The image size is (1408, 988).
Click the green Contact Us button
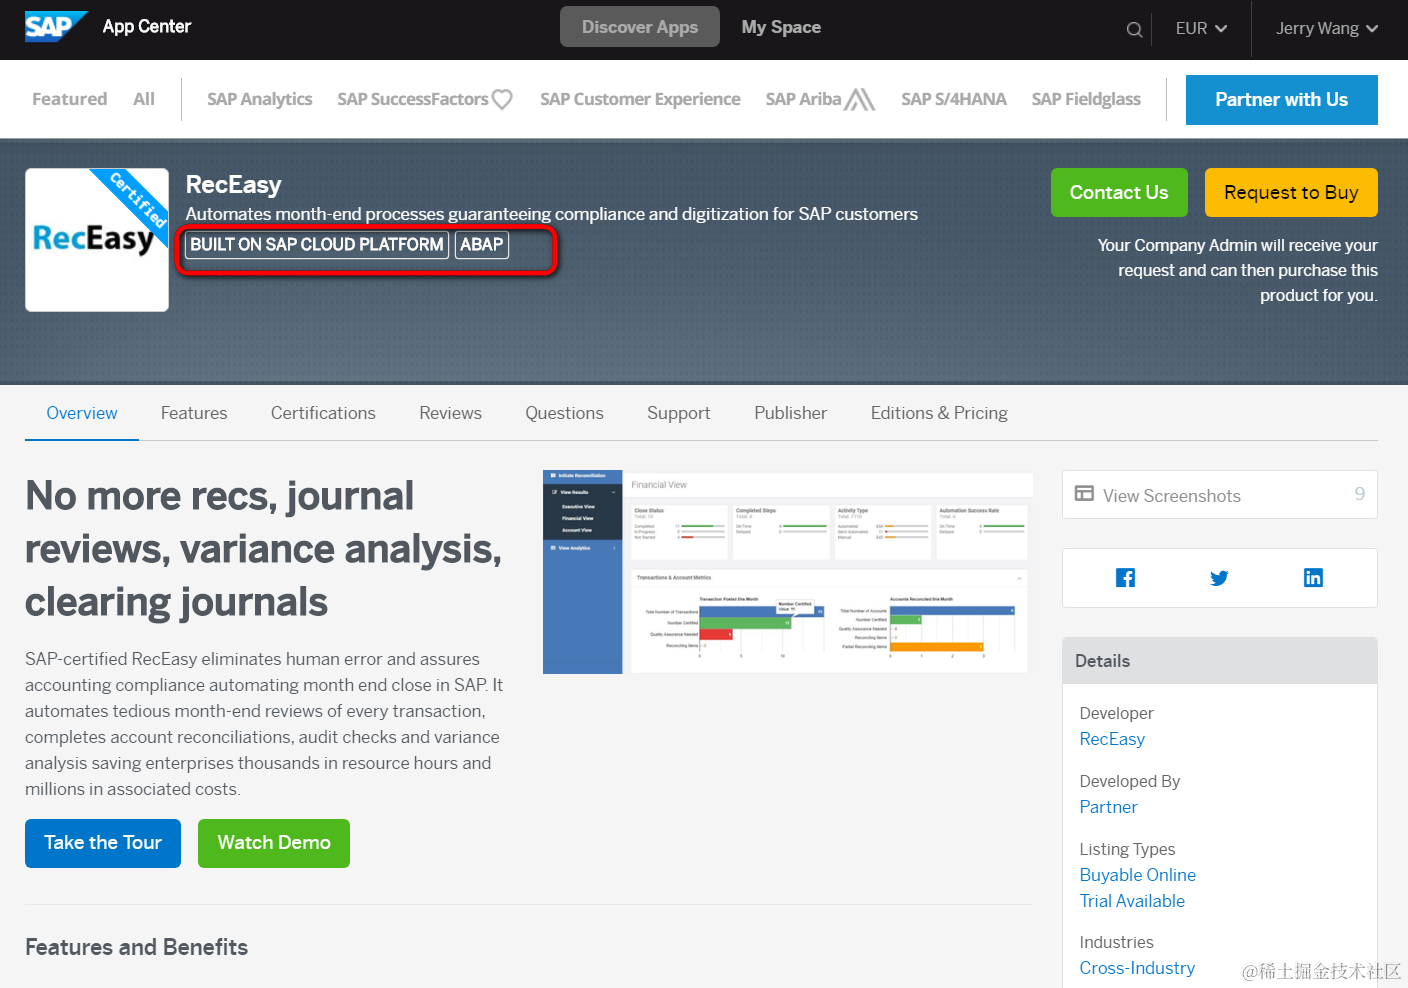tap(1119, 193)
